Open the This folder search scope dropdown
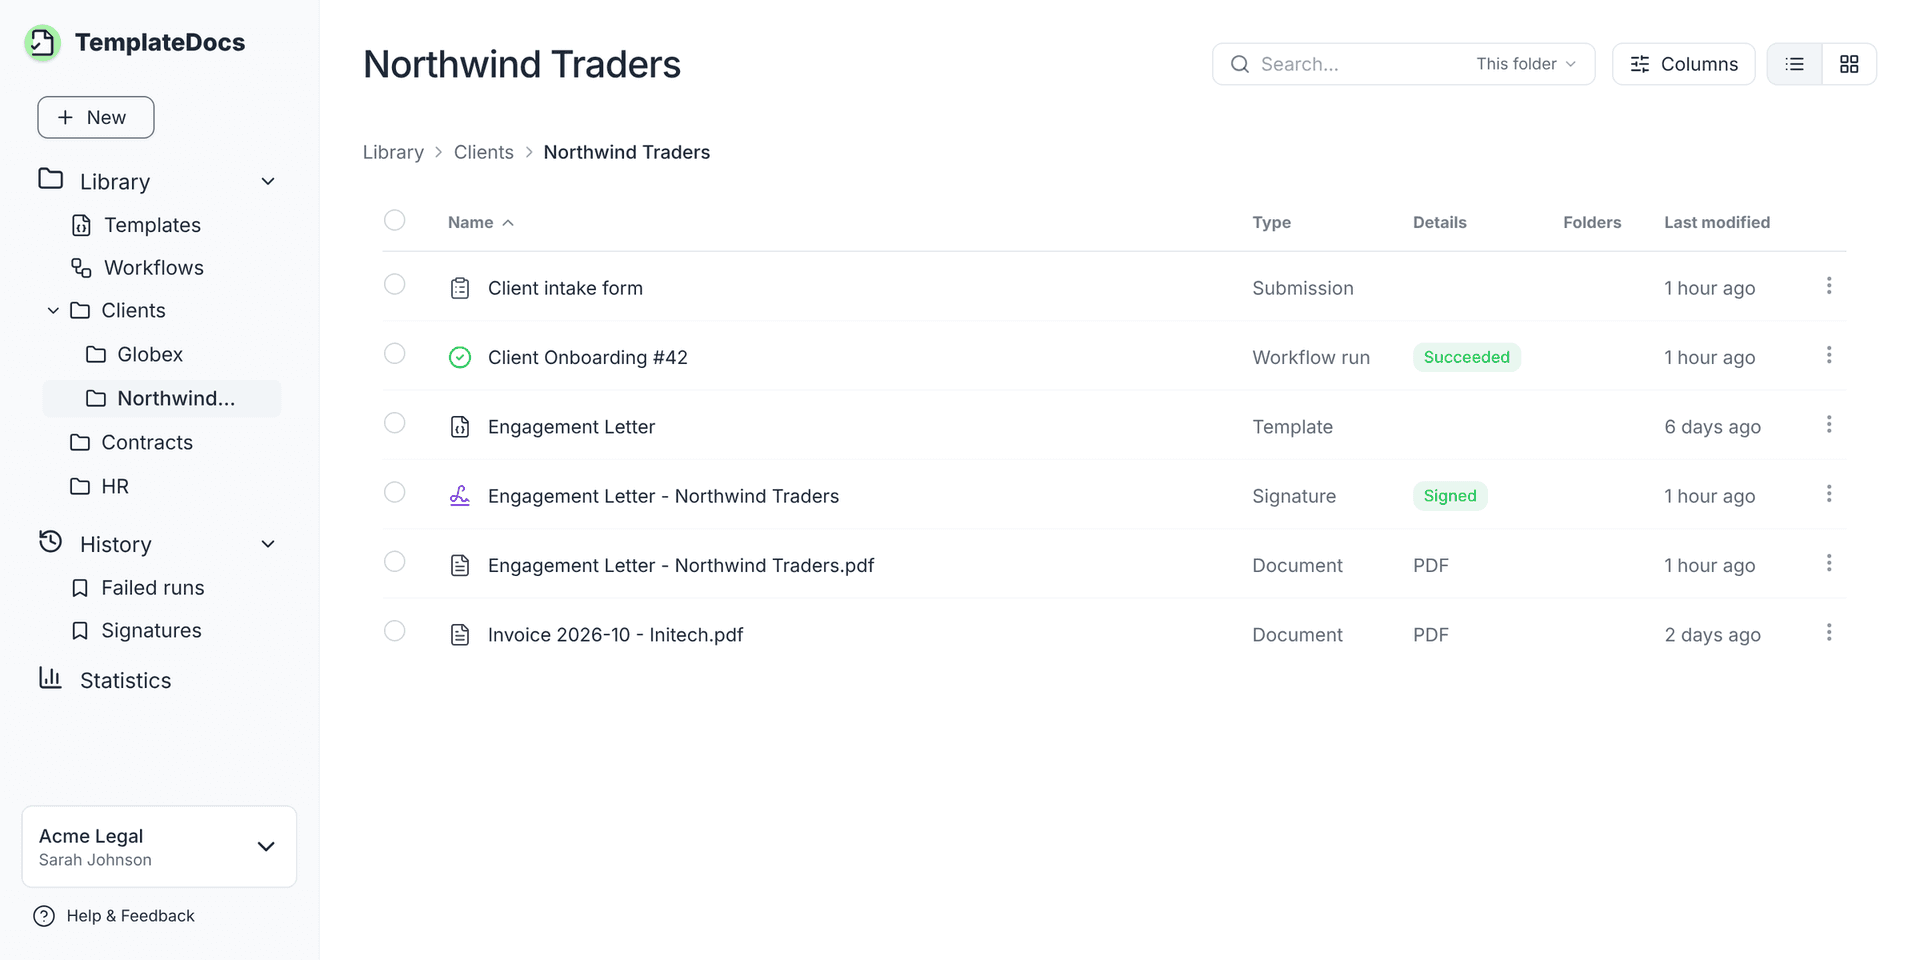 point(1526,64)
